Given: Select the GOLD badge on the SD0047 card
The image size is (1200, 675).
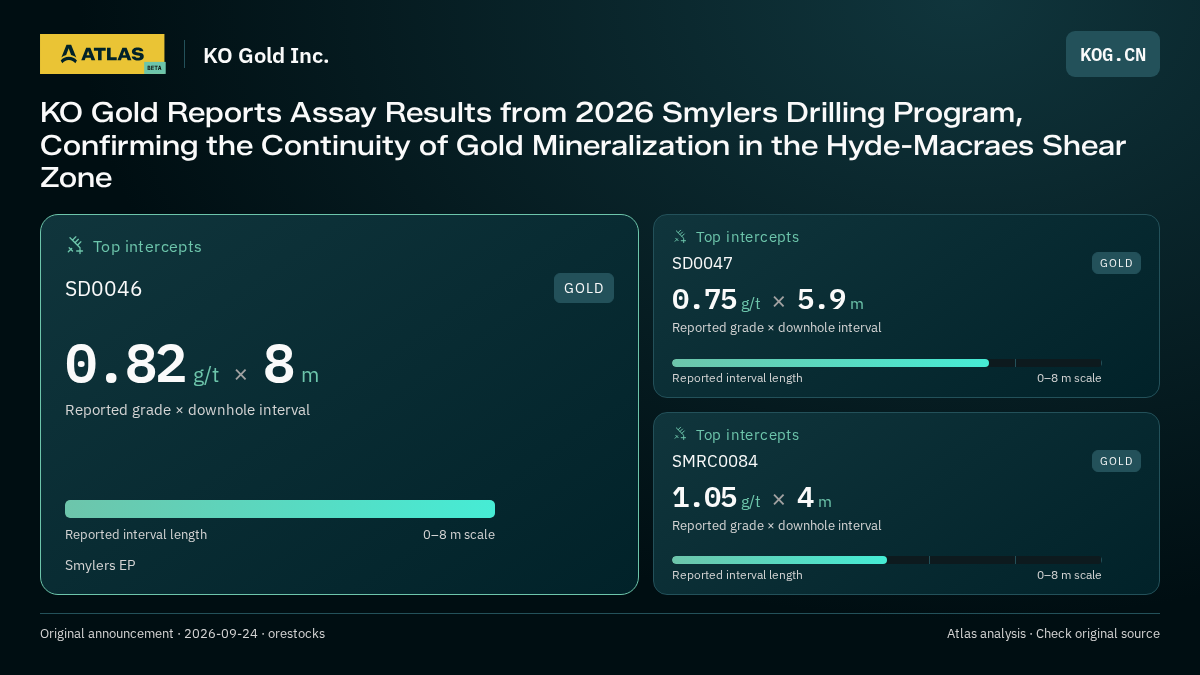Looking at the screenshot, I should 1116,263.
